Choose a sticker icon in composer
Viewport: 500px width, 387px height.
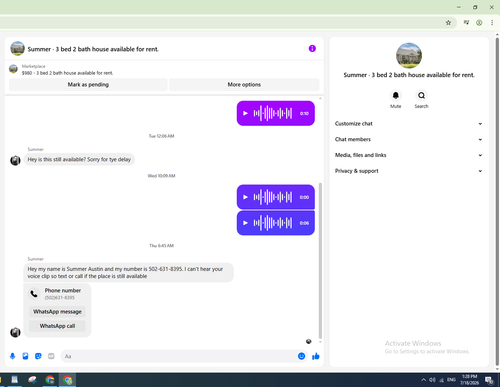[38, 356]
